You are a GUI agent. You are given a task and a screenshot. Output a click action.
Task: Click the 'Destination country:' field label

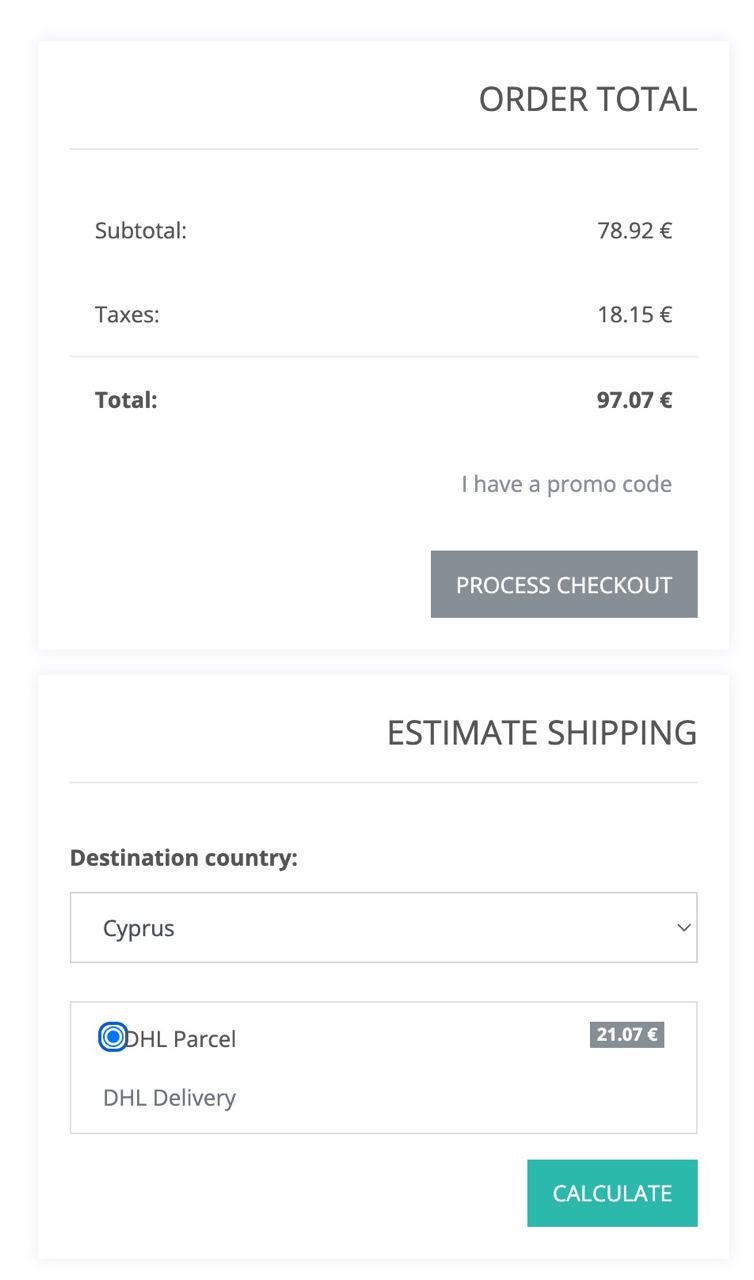(184, 858)
